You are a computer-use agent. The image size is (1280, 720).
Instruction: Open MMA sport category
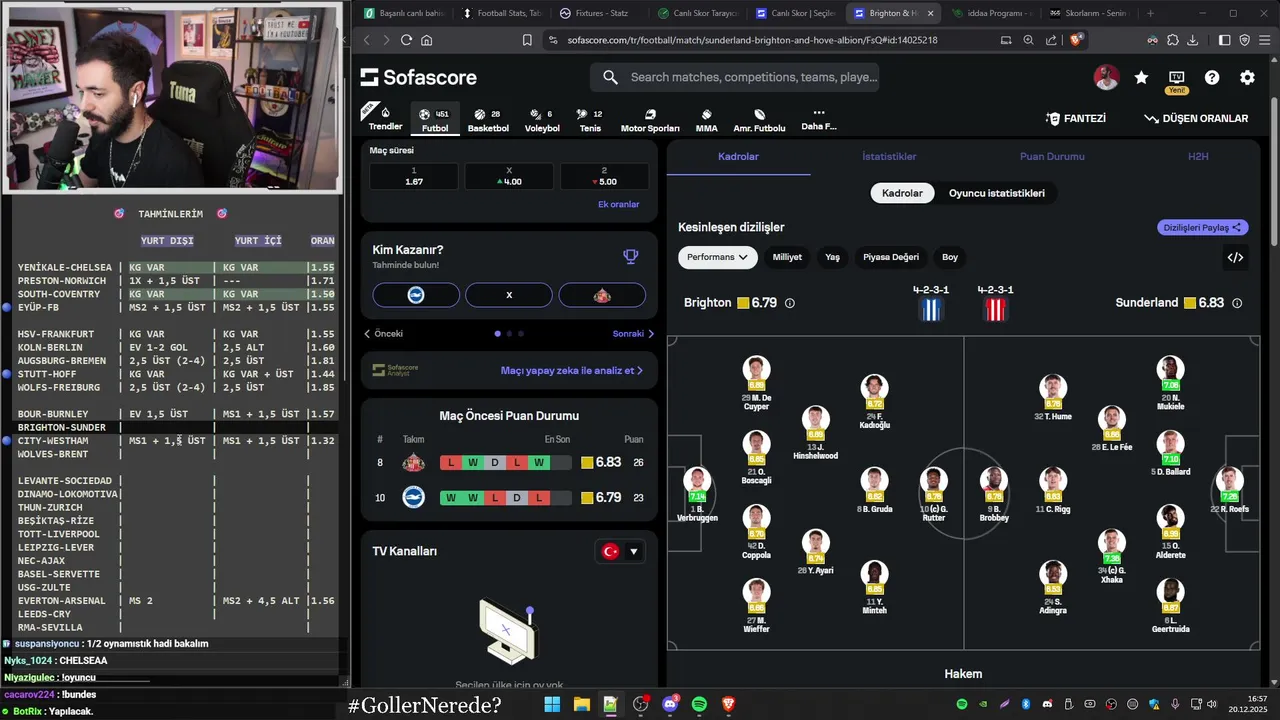(x=706, y=120)
